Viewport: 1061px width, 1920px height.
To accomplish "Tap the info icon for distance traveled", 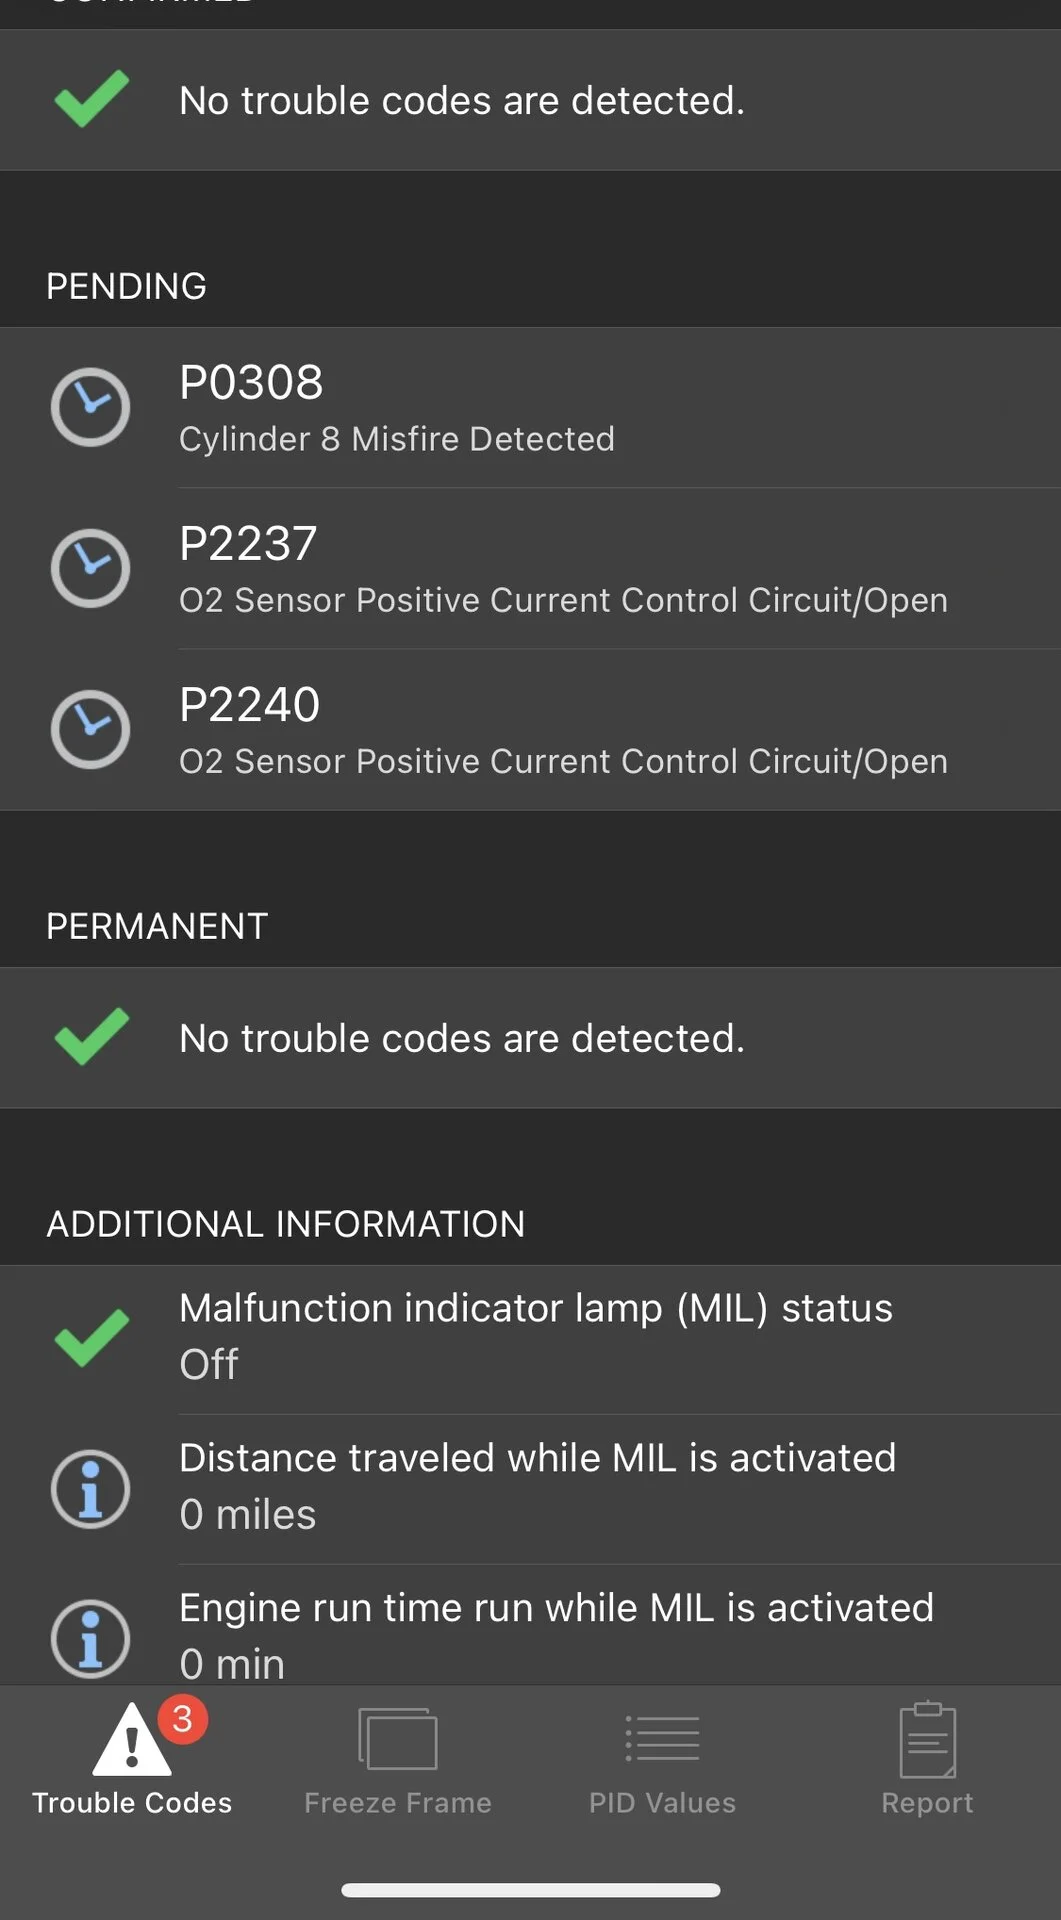I will point(90,1489).
